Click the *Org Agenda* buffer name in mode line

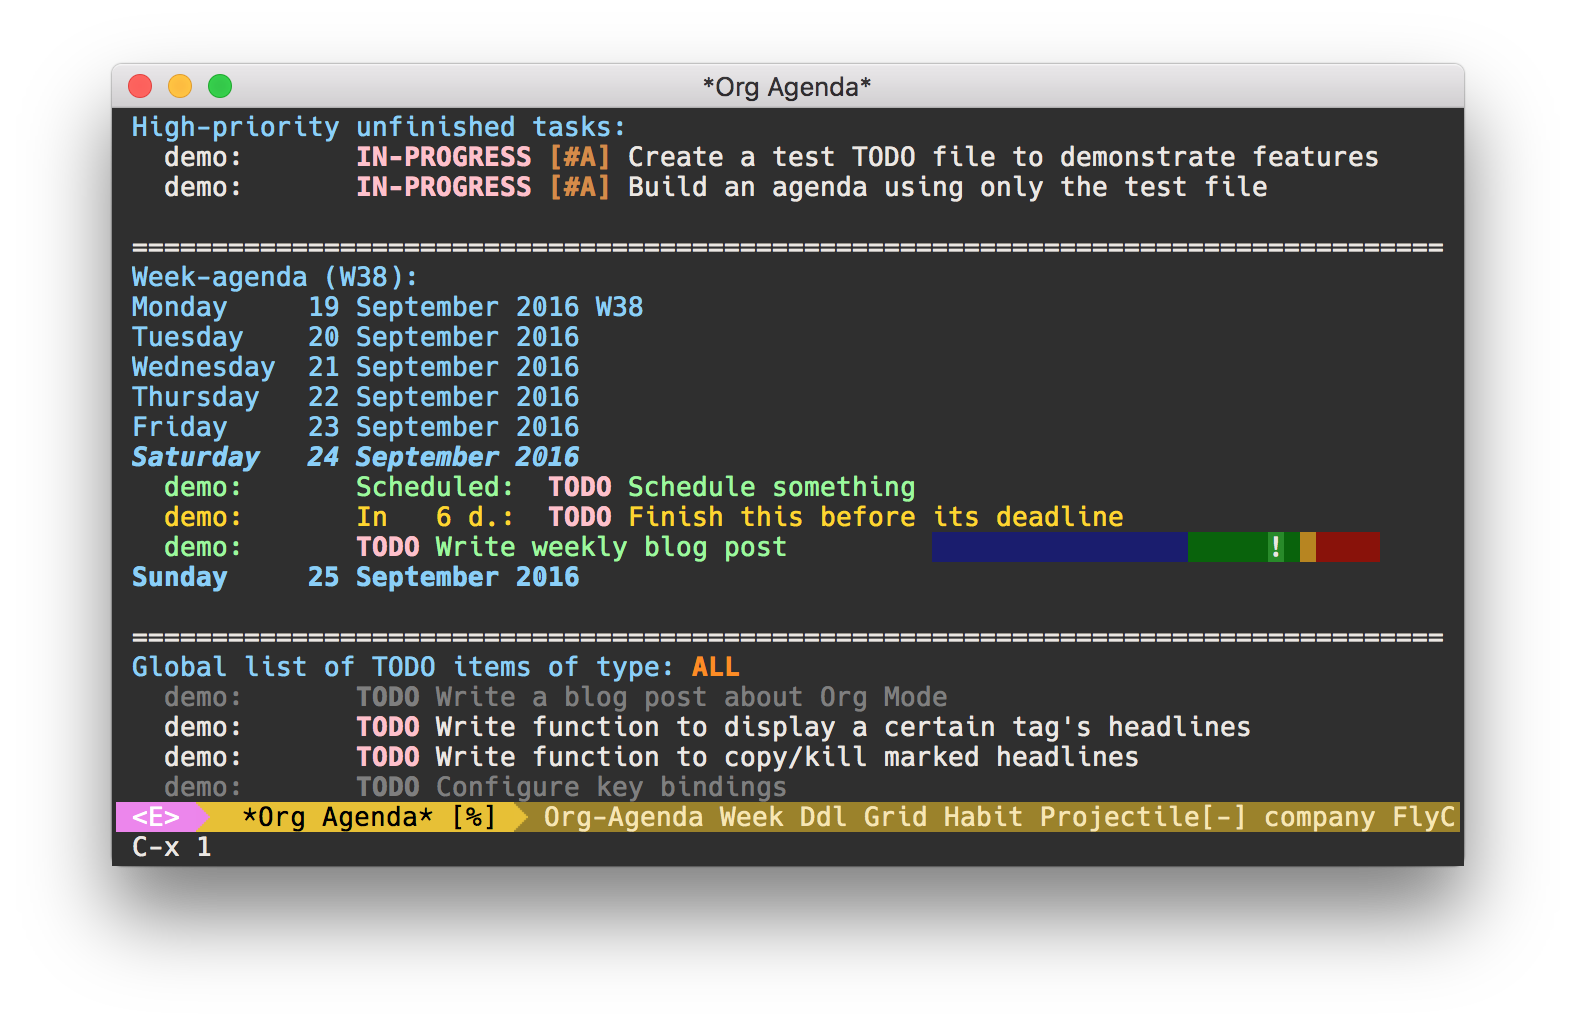click(338, 817)
